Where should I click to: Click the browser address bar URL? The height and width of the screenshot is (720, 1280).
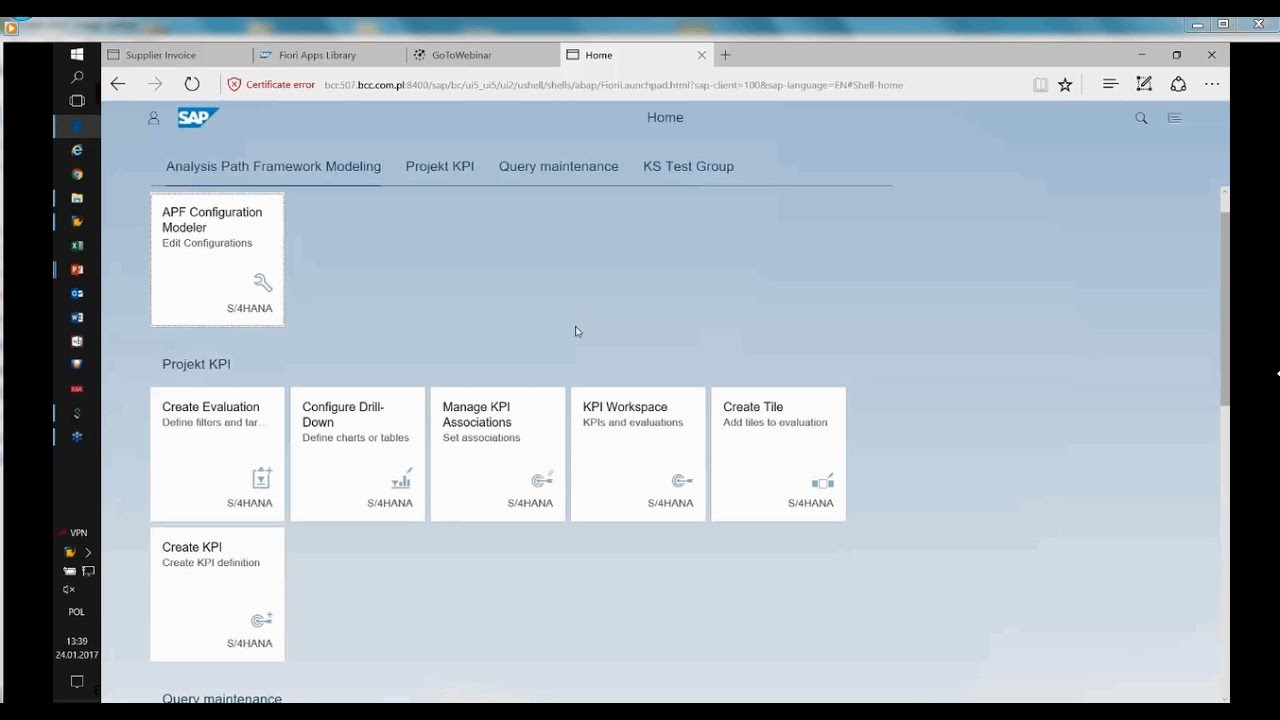pos(613,85)
